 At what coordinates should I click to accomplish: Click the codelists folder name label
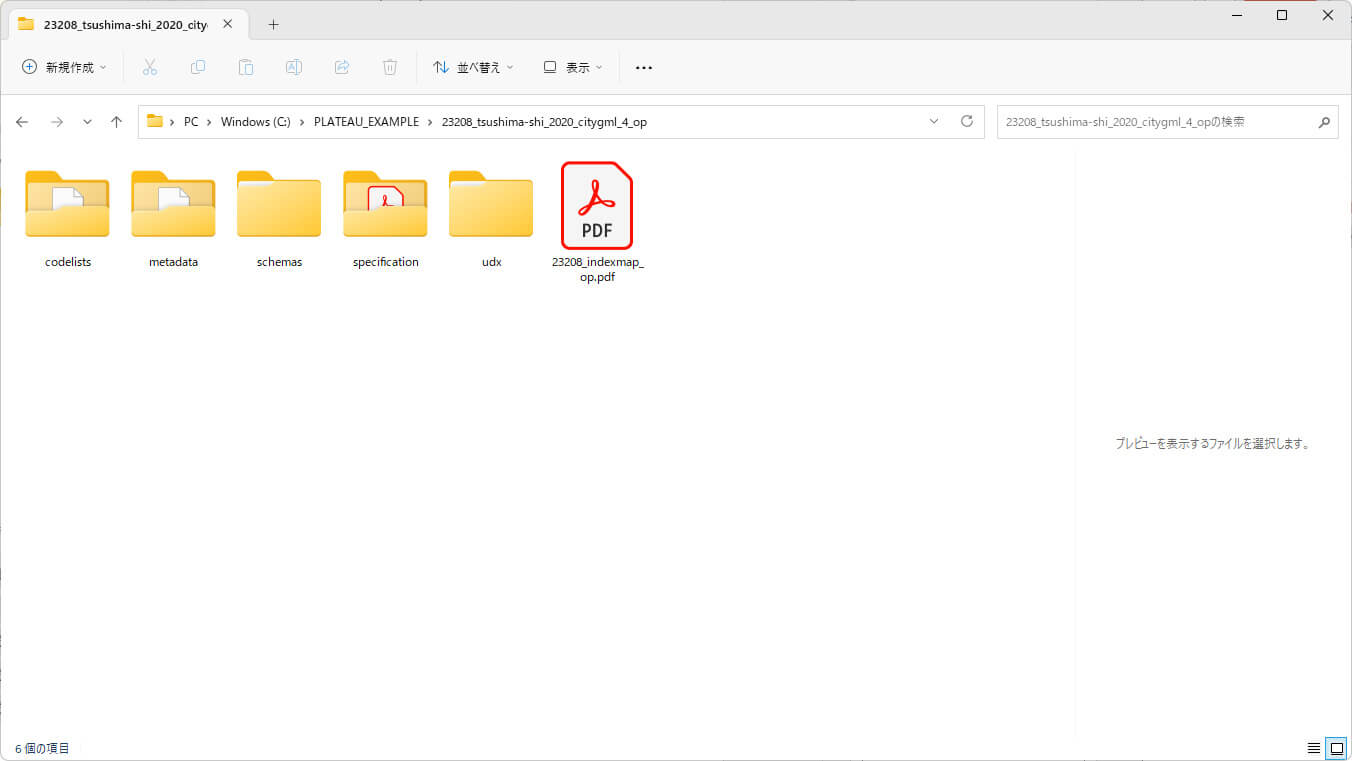point(68,262)
